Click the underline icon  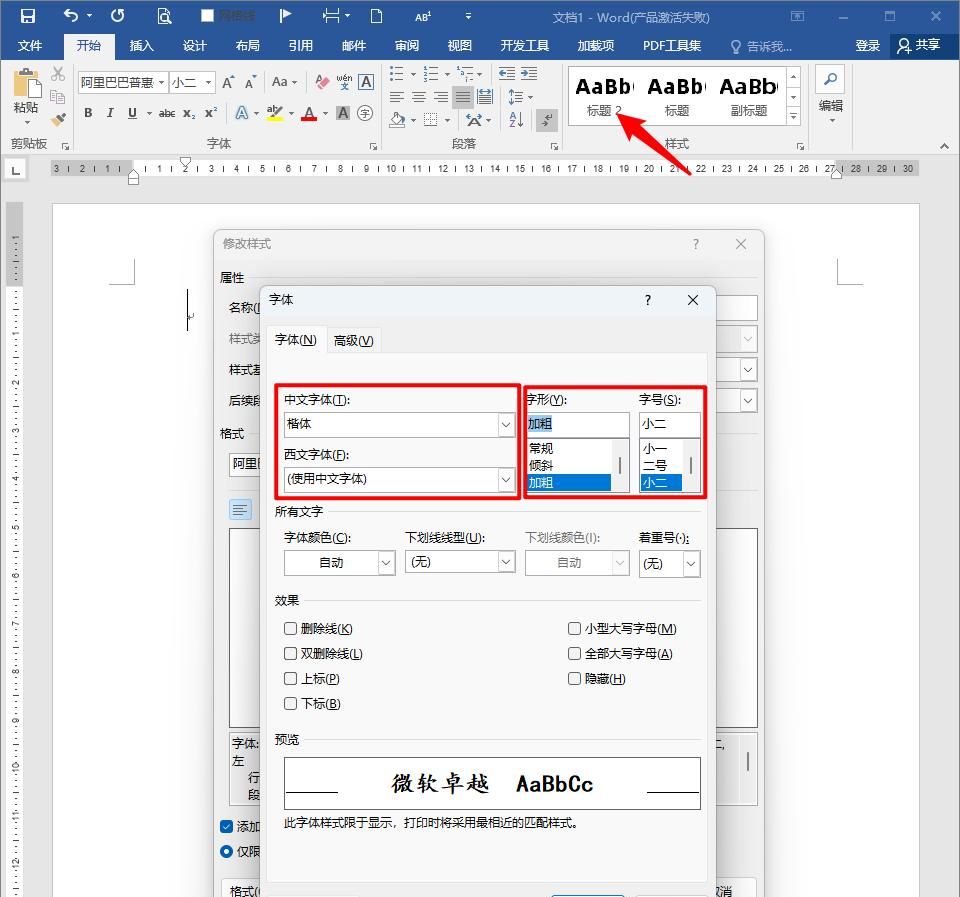(131, 115)
